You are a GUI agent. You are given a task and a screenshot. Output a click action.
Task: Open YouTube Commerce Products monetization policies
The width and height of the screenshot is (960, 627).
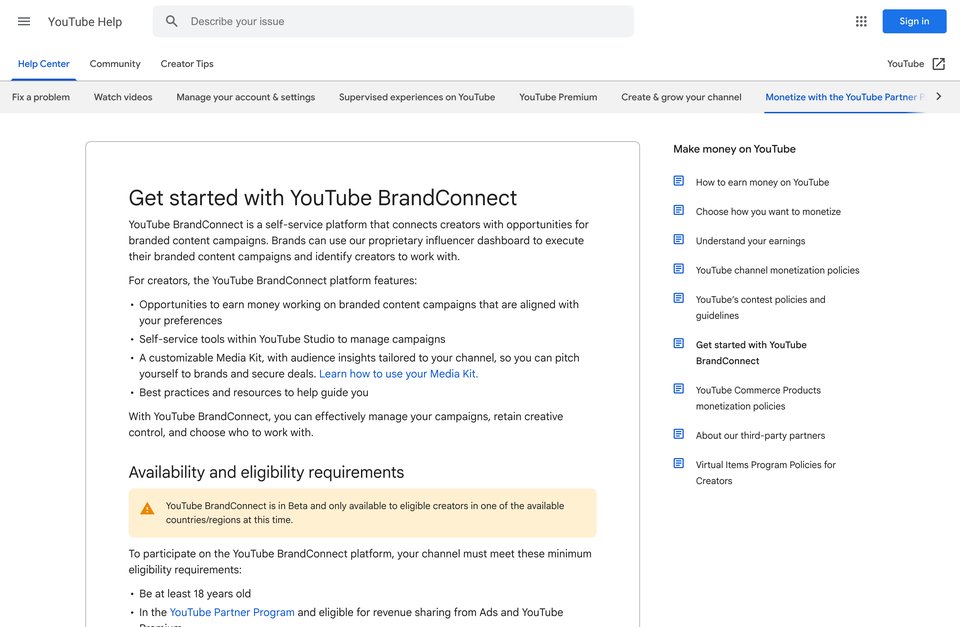tap(758, 398)
